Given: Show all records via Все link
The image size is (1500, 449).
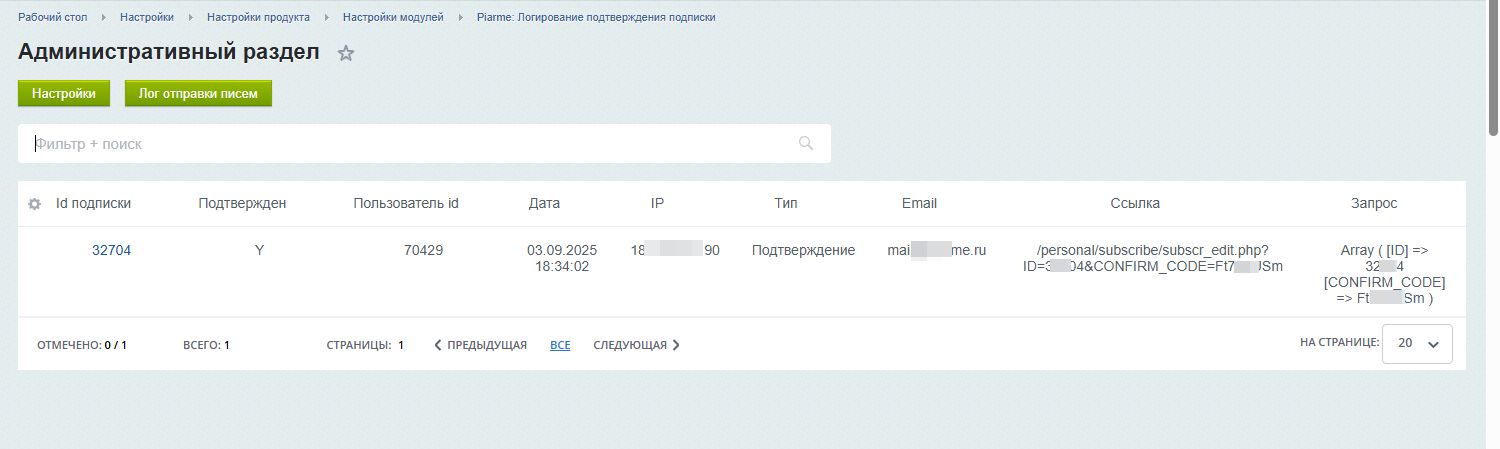Looking at the screenshot, I should click(x=560, y=345).
